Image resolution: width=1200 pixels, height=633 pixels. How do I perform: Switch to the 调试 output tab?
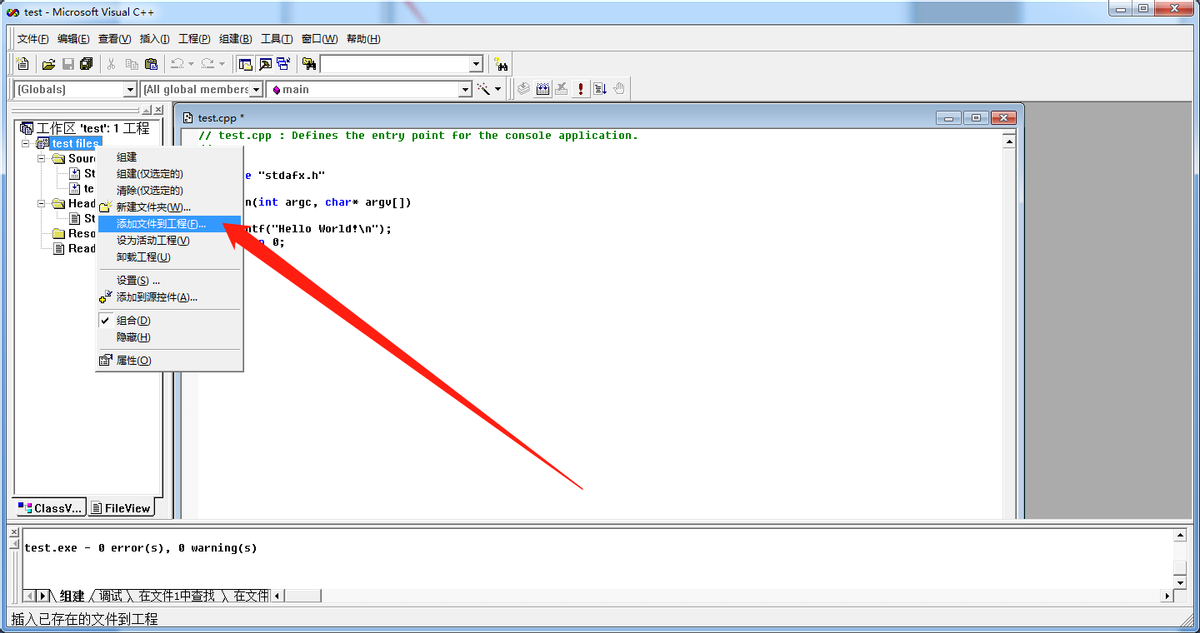point(109,596)
